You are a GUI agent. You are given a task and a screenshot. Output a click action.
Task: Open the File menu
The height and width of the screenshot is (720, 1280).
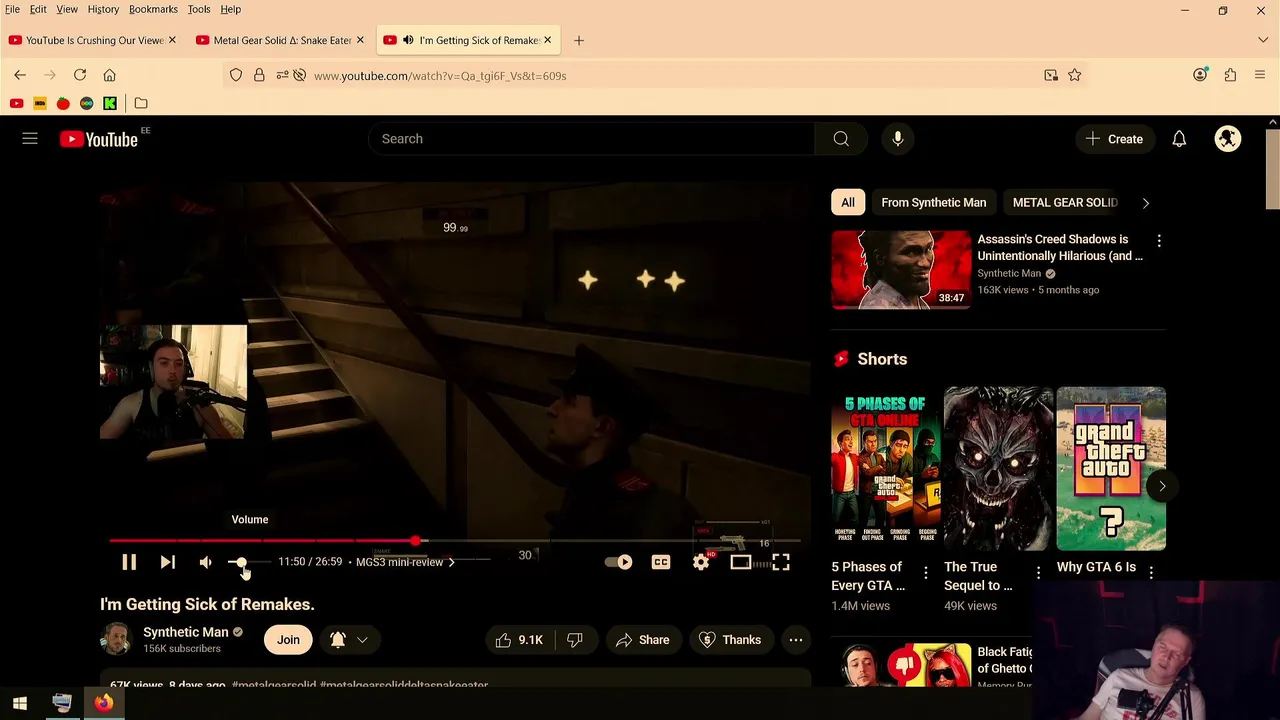click(x=12, y=9)
